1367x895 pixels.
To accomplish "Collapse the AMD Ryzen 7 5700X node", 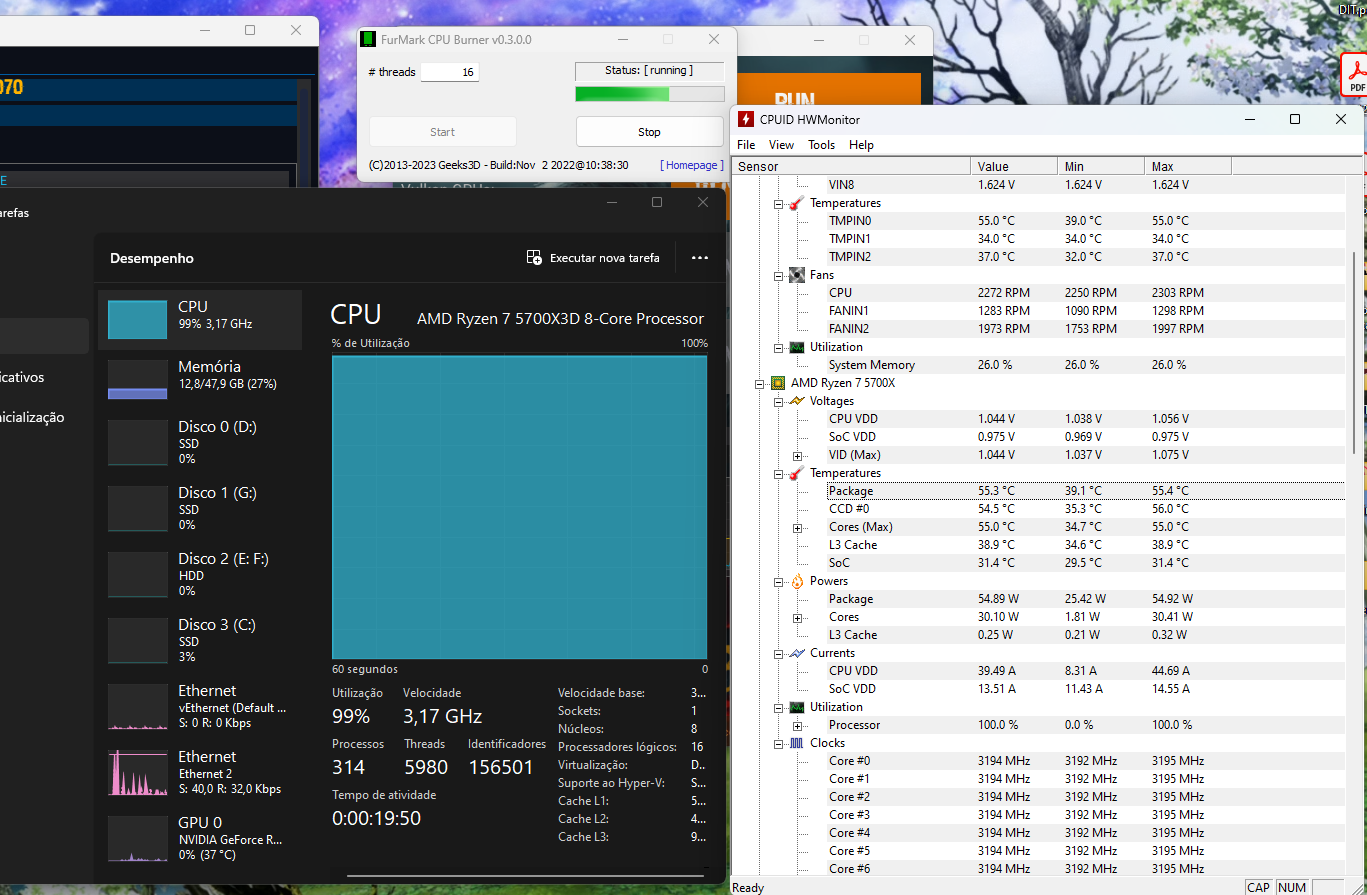I will click(760, 383).
